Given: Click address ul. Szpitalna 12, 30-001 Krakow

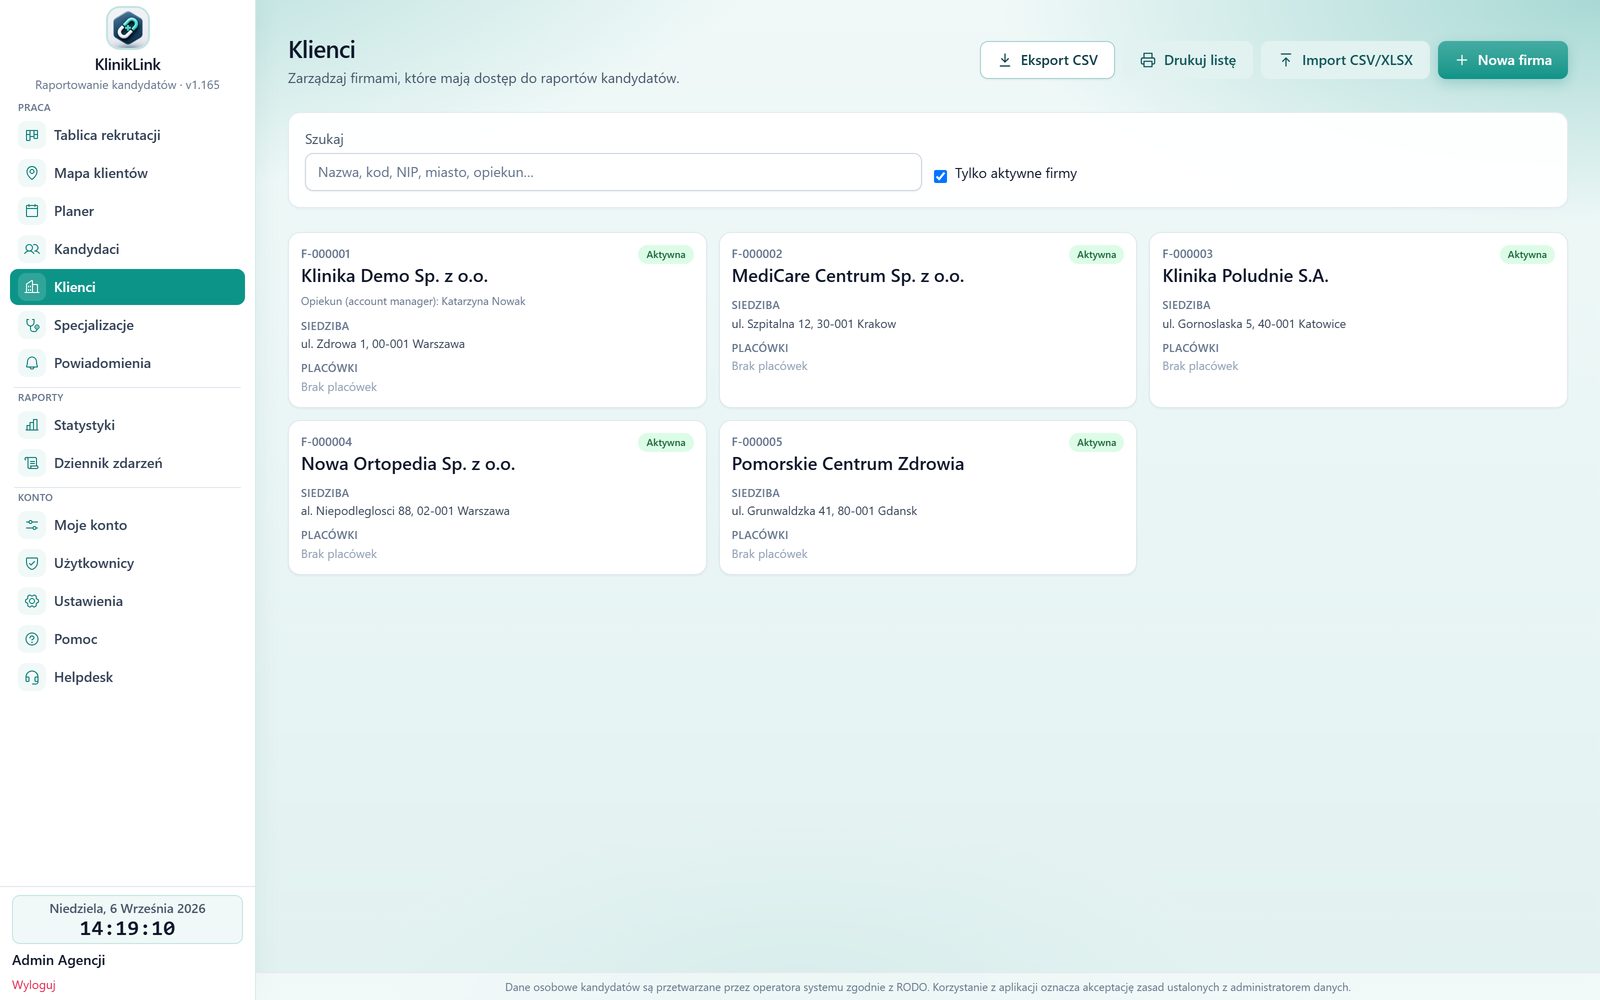Looking at the screenshot, I should coord(814,324).
